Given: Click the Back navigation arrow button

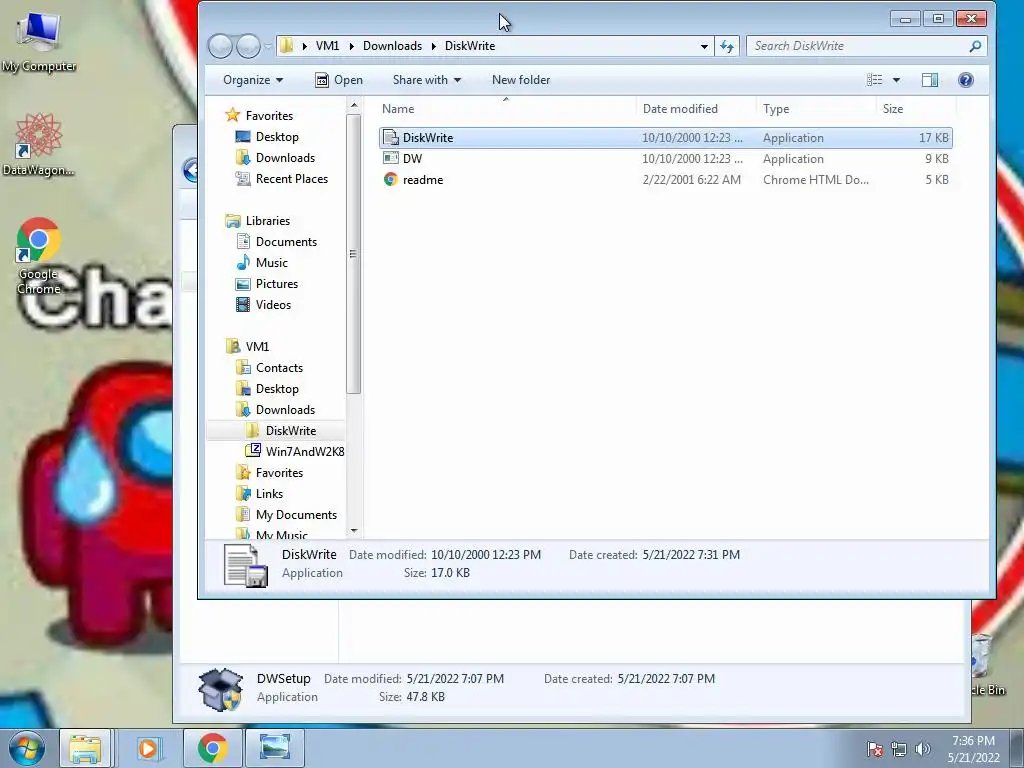Looking at the screenshot, I should tap(220, 46).
